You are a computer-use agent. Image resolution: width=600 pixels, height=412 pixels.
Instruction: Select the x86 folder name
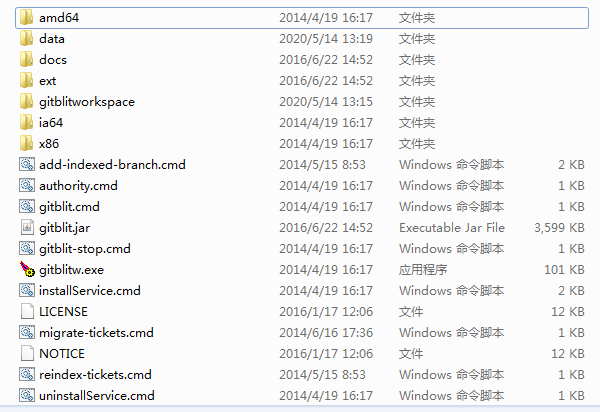pyautogui.click(x=49, y=144)
